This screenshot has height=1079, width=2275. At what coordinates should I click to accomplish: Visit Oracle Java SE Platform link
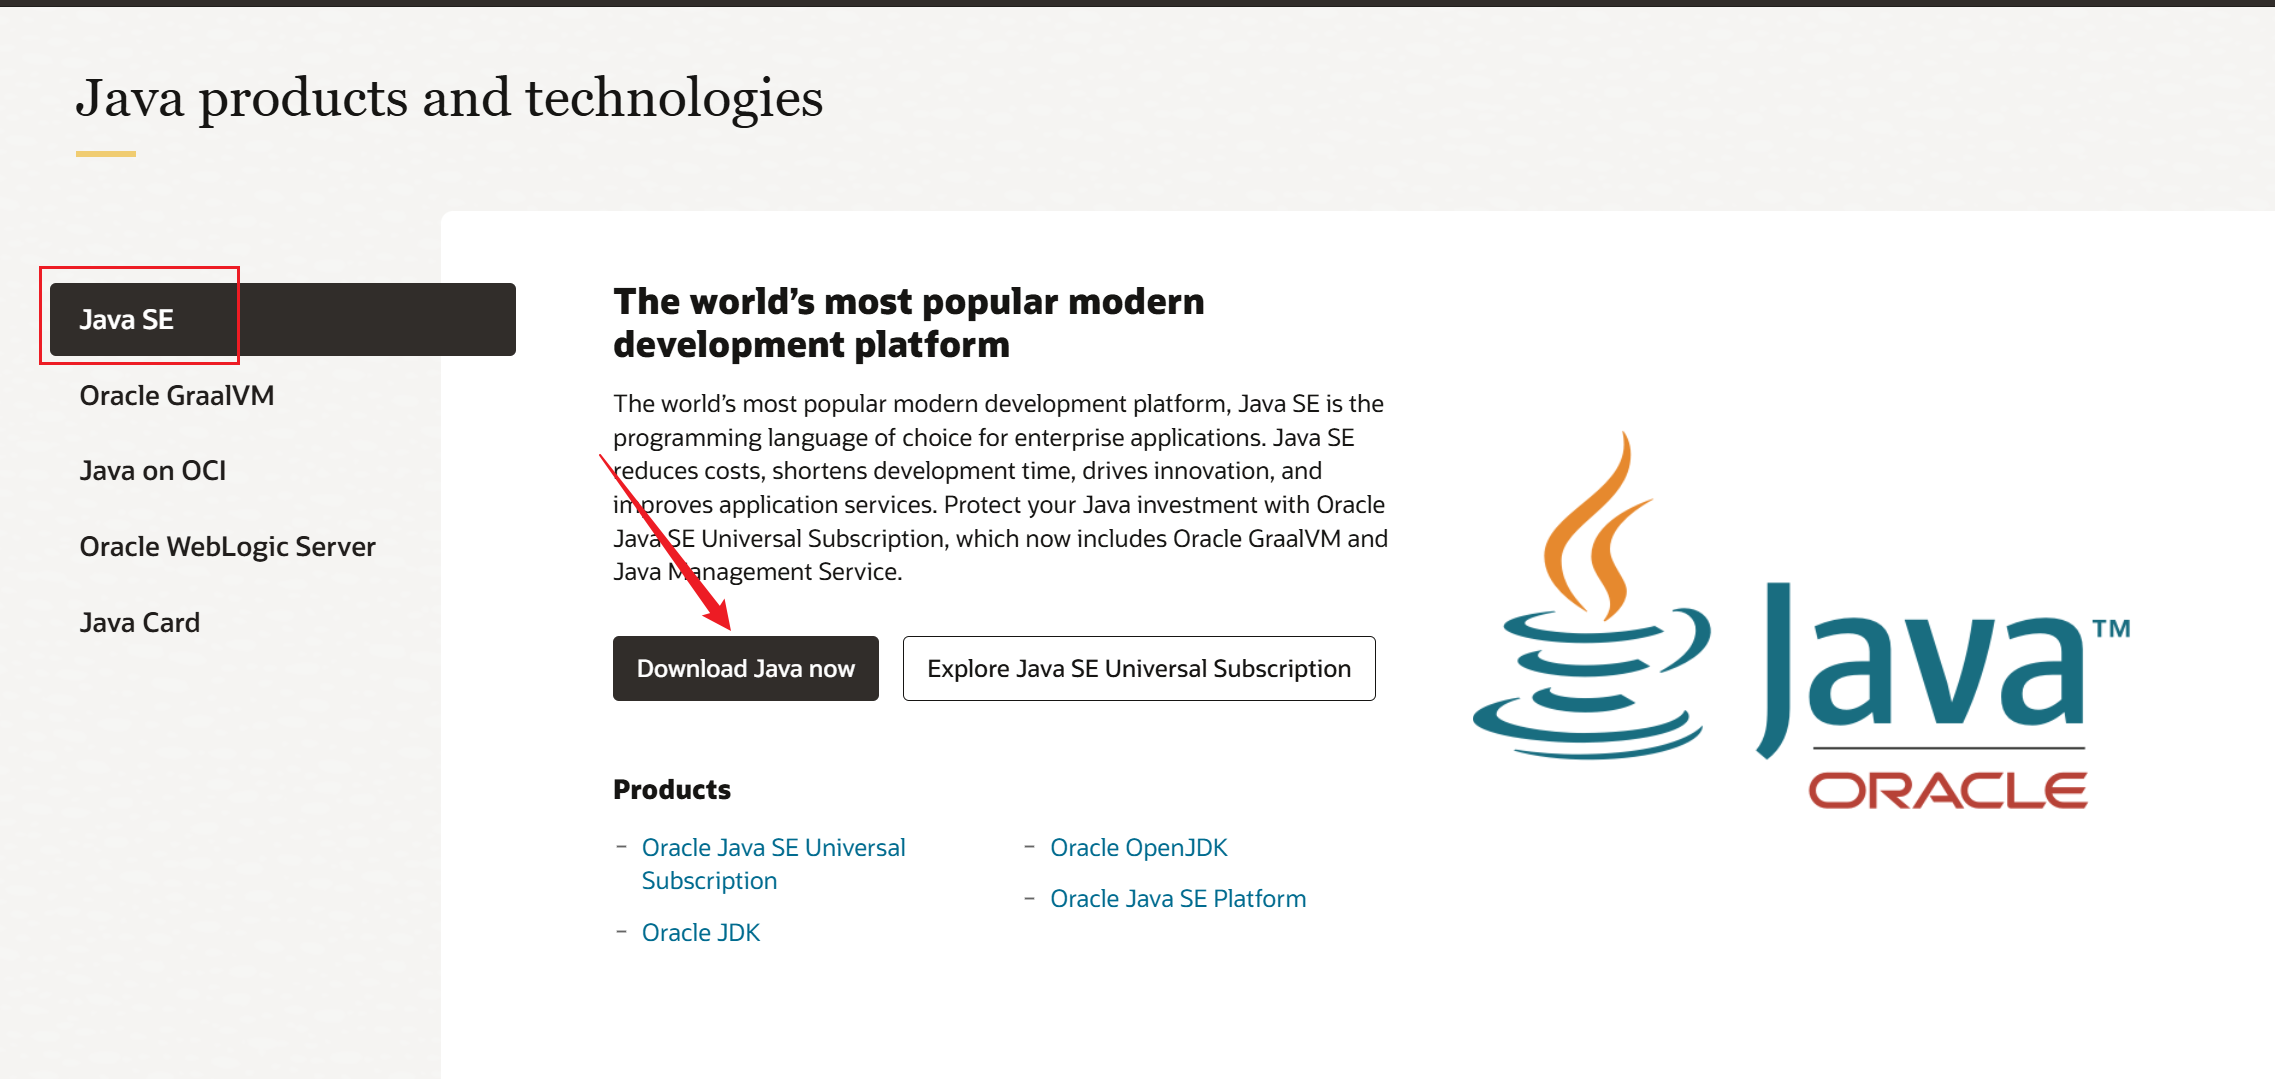point(1178,899)
